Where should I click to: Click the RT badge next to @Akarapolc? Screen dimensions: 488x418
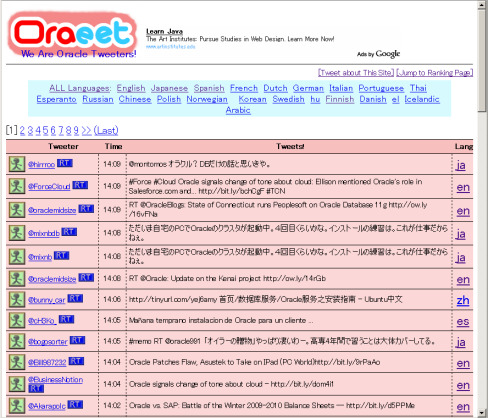(75, 405)
